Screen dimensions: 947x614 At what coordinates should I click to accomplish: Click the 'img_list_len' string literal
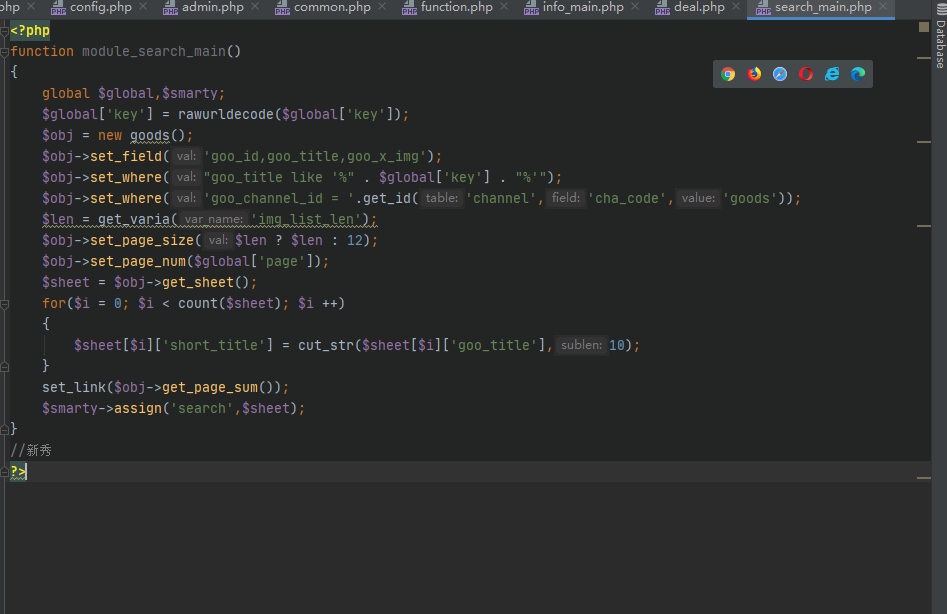coord(305,219)
